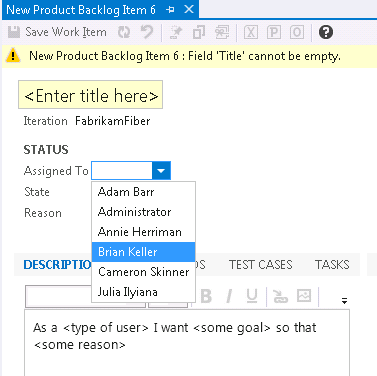Toggle bold formatting in description
The image size is (377, 376).
206,296
